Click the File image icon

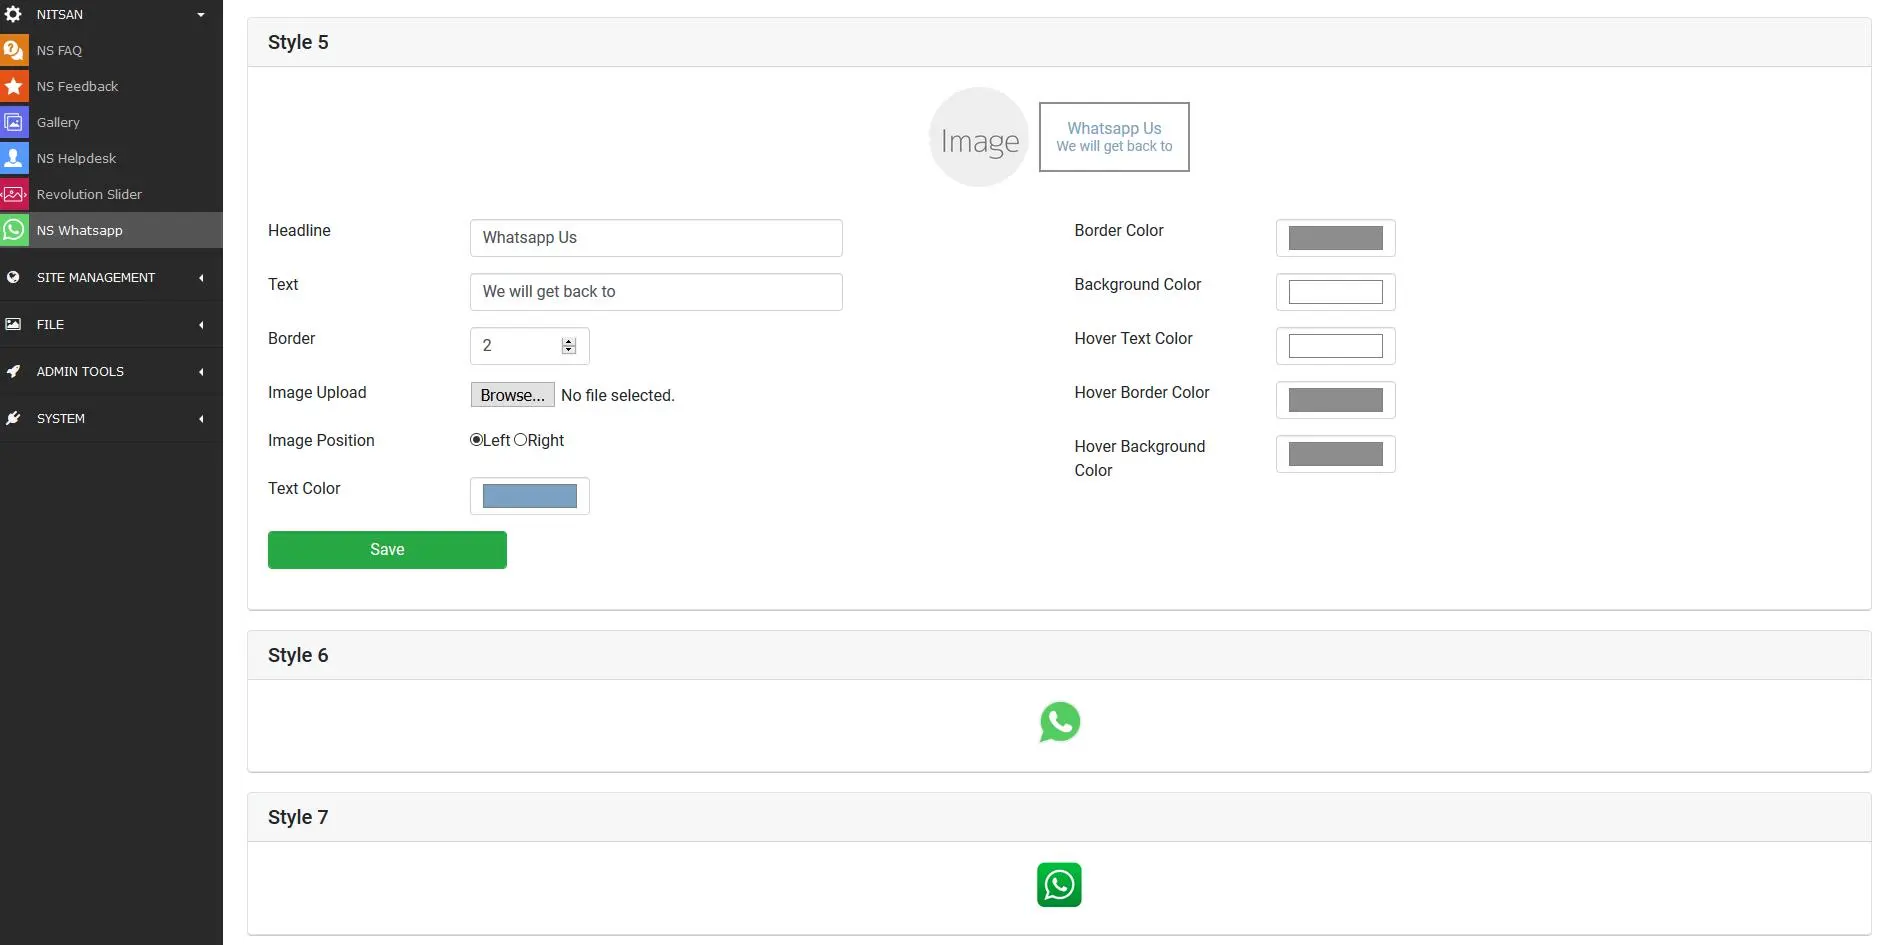click(13, 324)
